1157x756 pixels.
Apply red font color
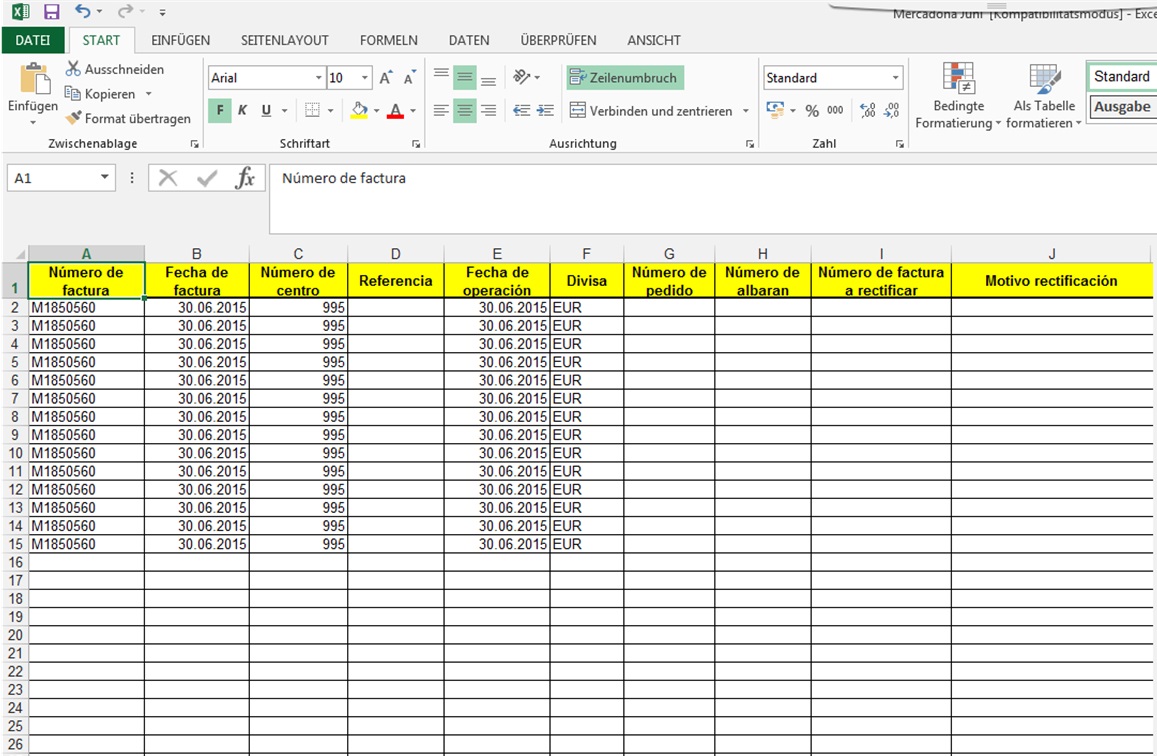(x=396, y=111)
